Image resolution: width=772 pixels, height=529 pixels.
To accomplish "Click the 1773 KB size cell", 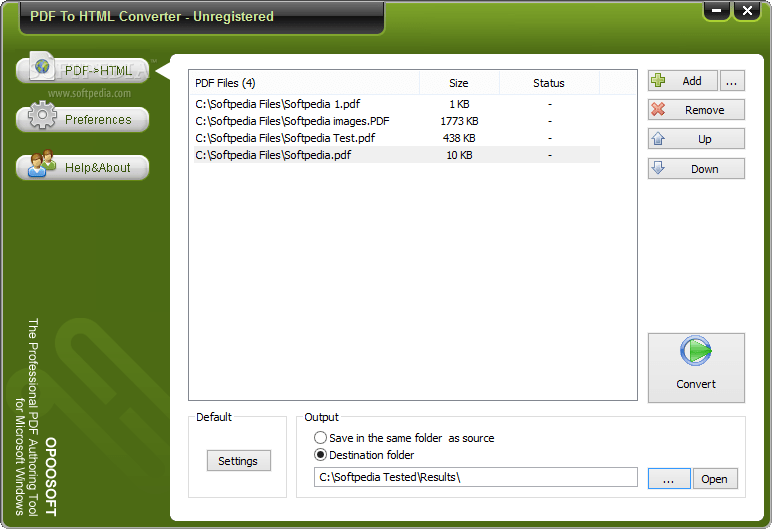I will point(459,121).
